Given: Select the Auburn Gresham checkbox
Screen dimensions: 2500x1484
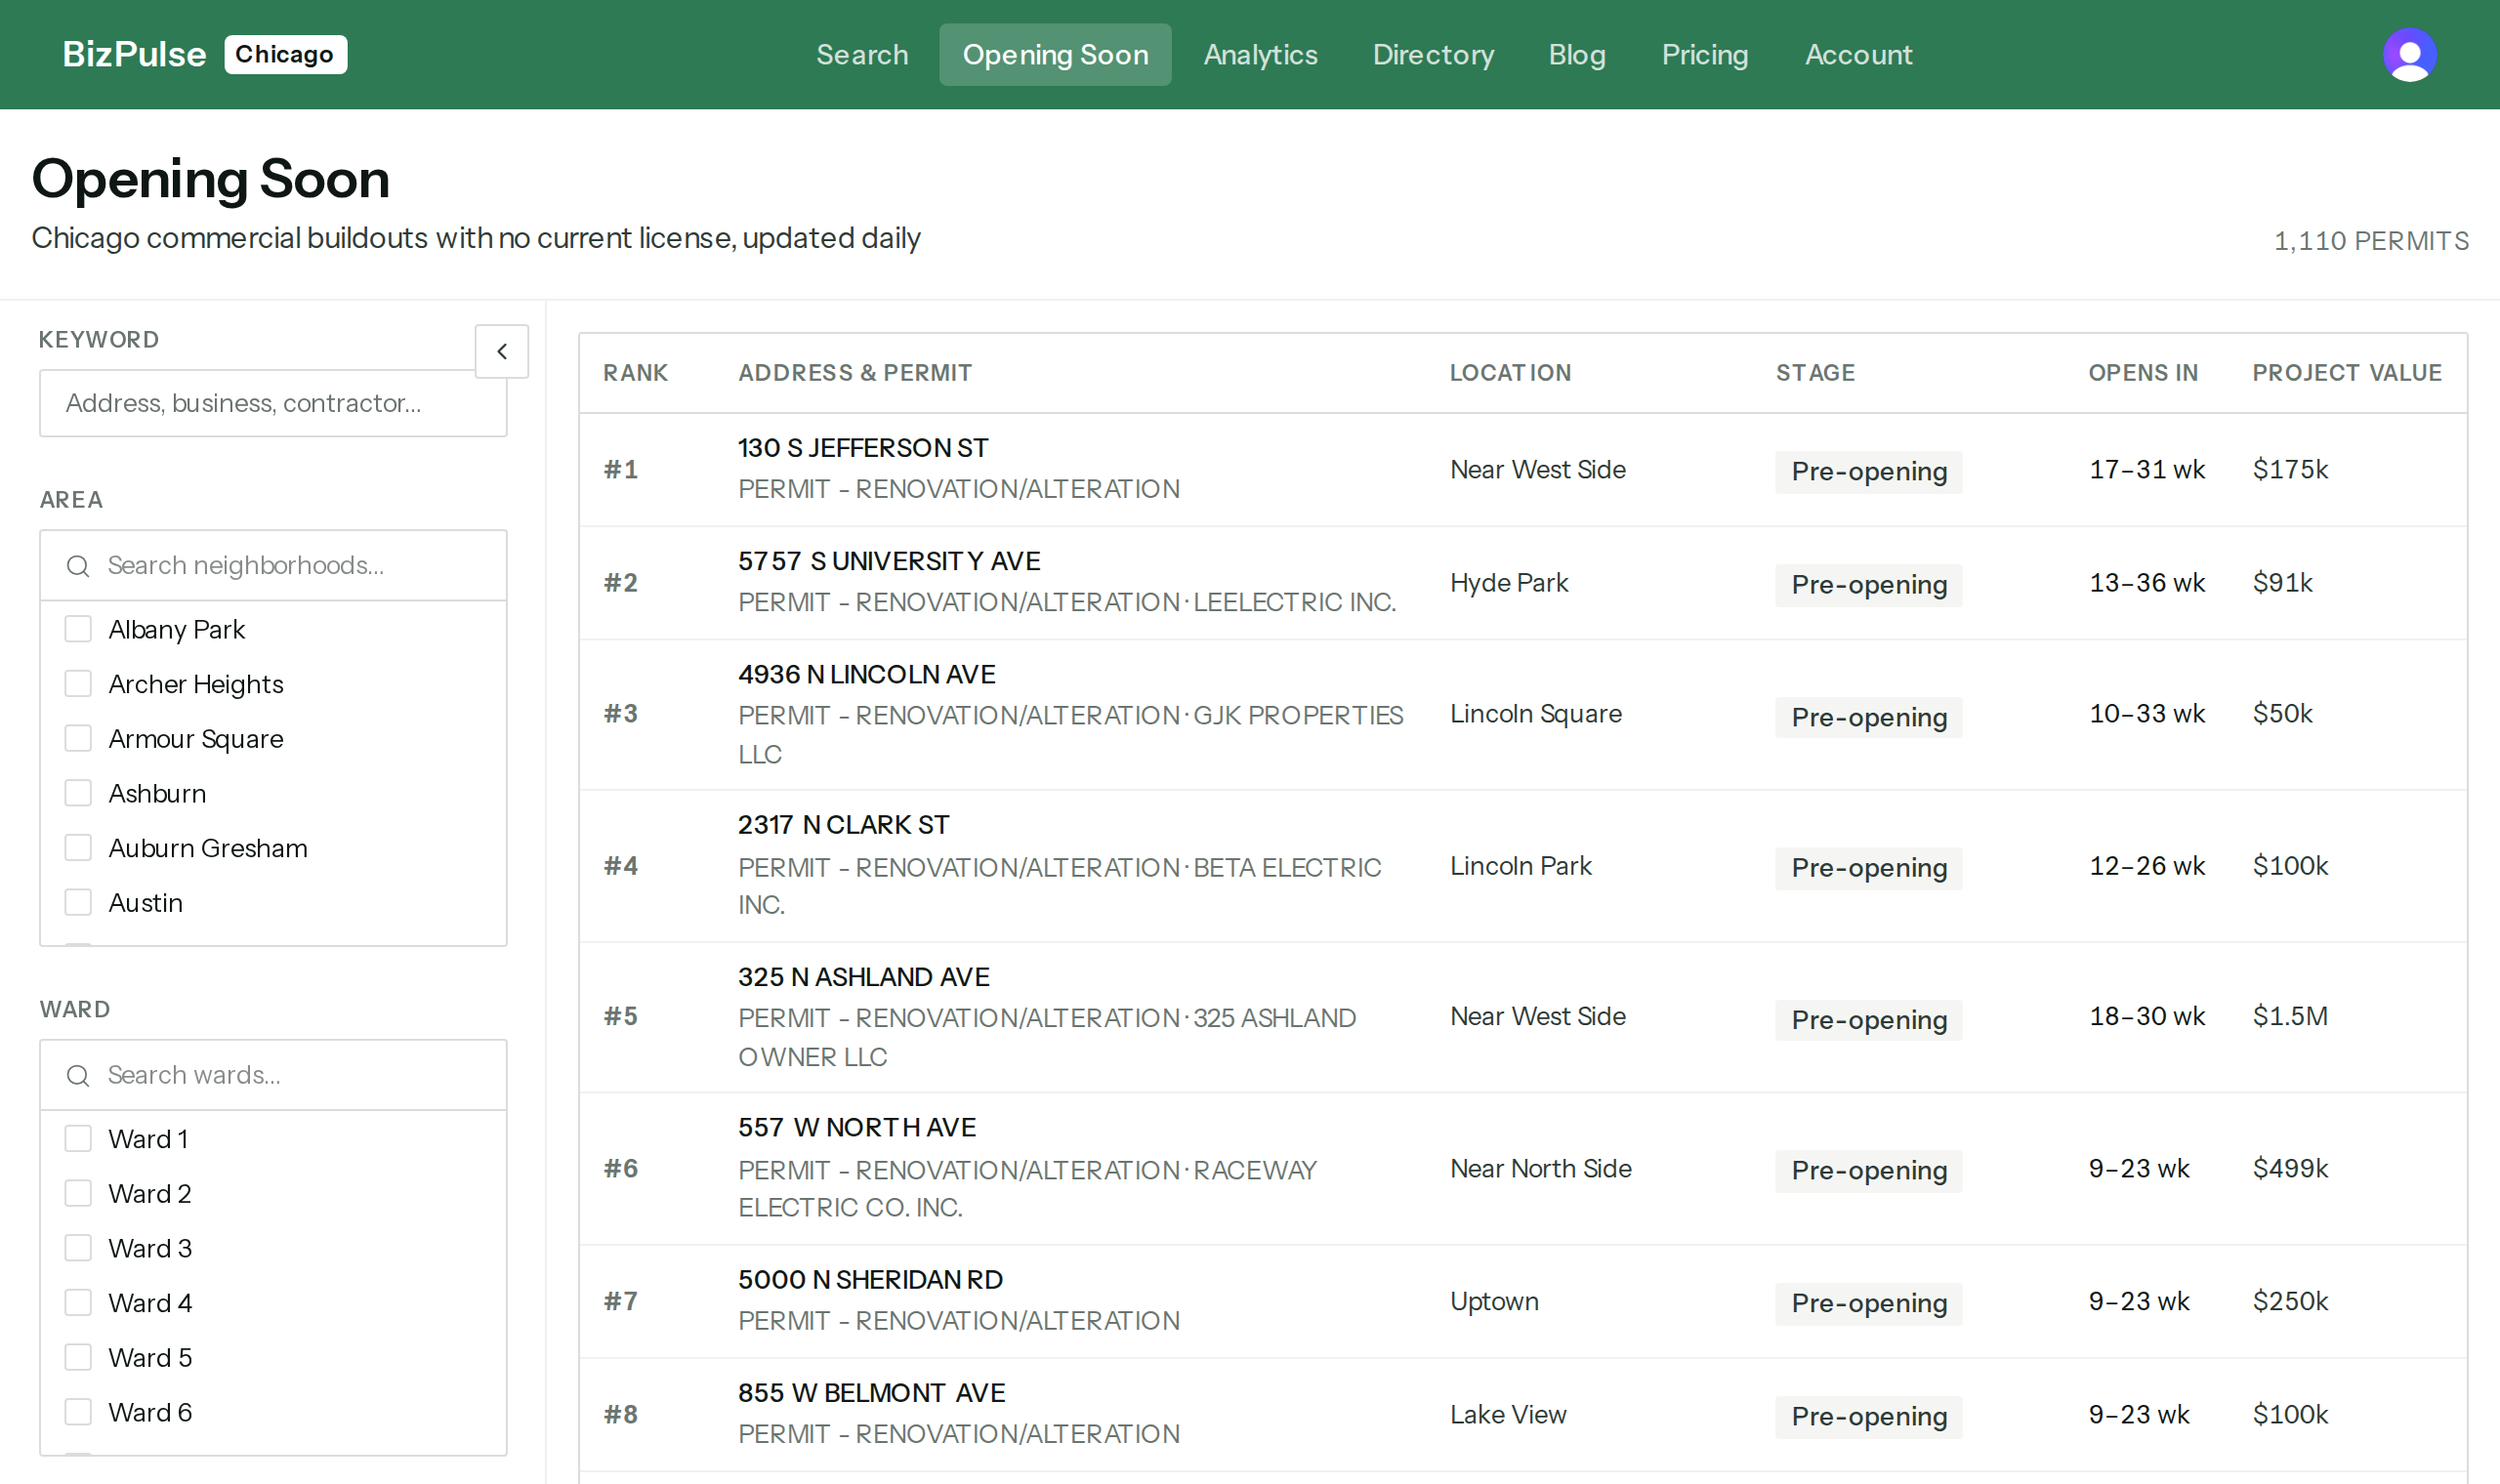Looking at the screenshot, I should click(x=78, y=848).
